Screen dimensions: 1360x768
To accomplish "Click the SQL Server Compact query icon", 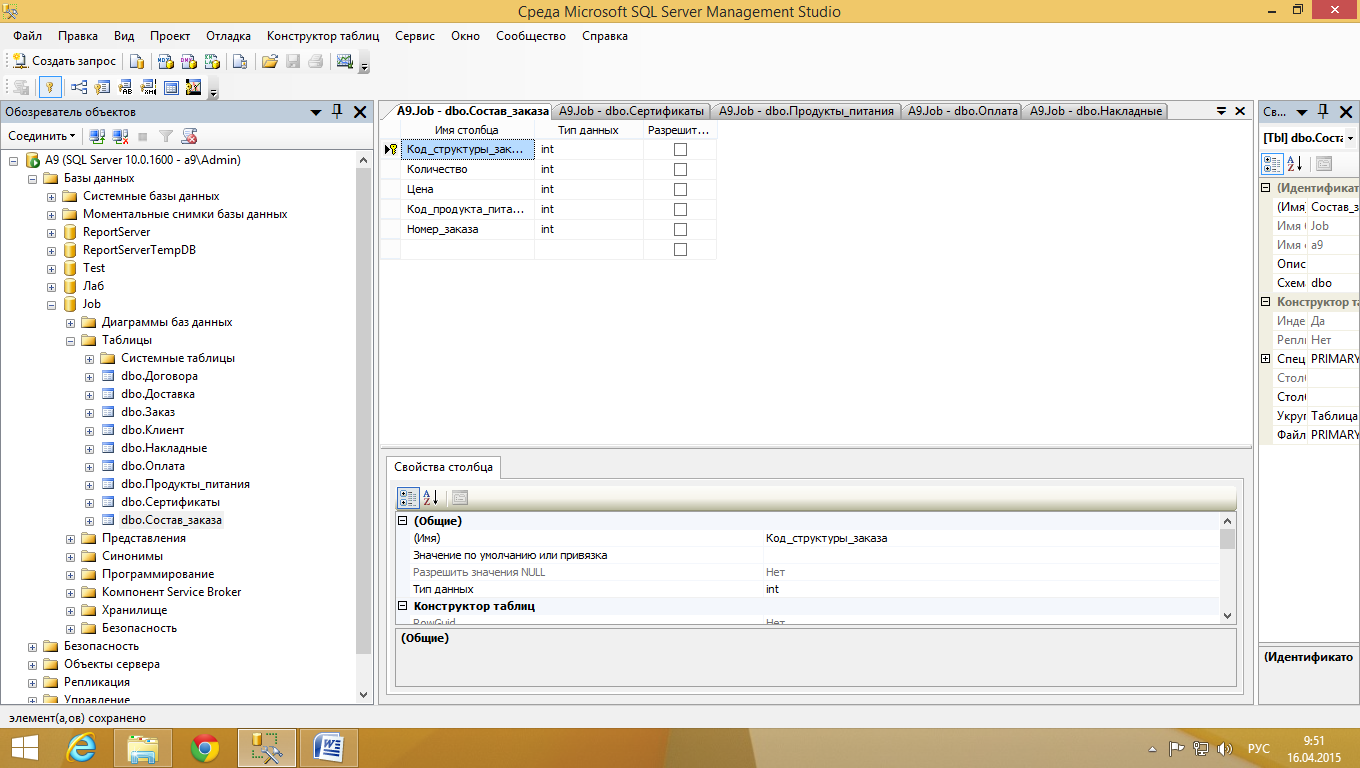I will click(239, 61).
